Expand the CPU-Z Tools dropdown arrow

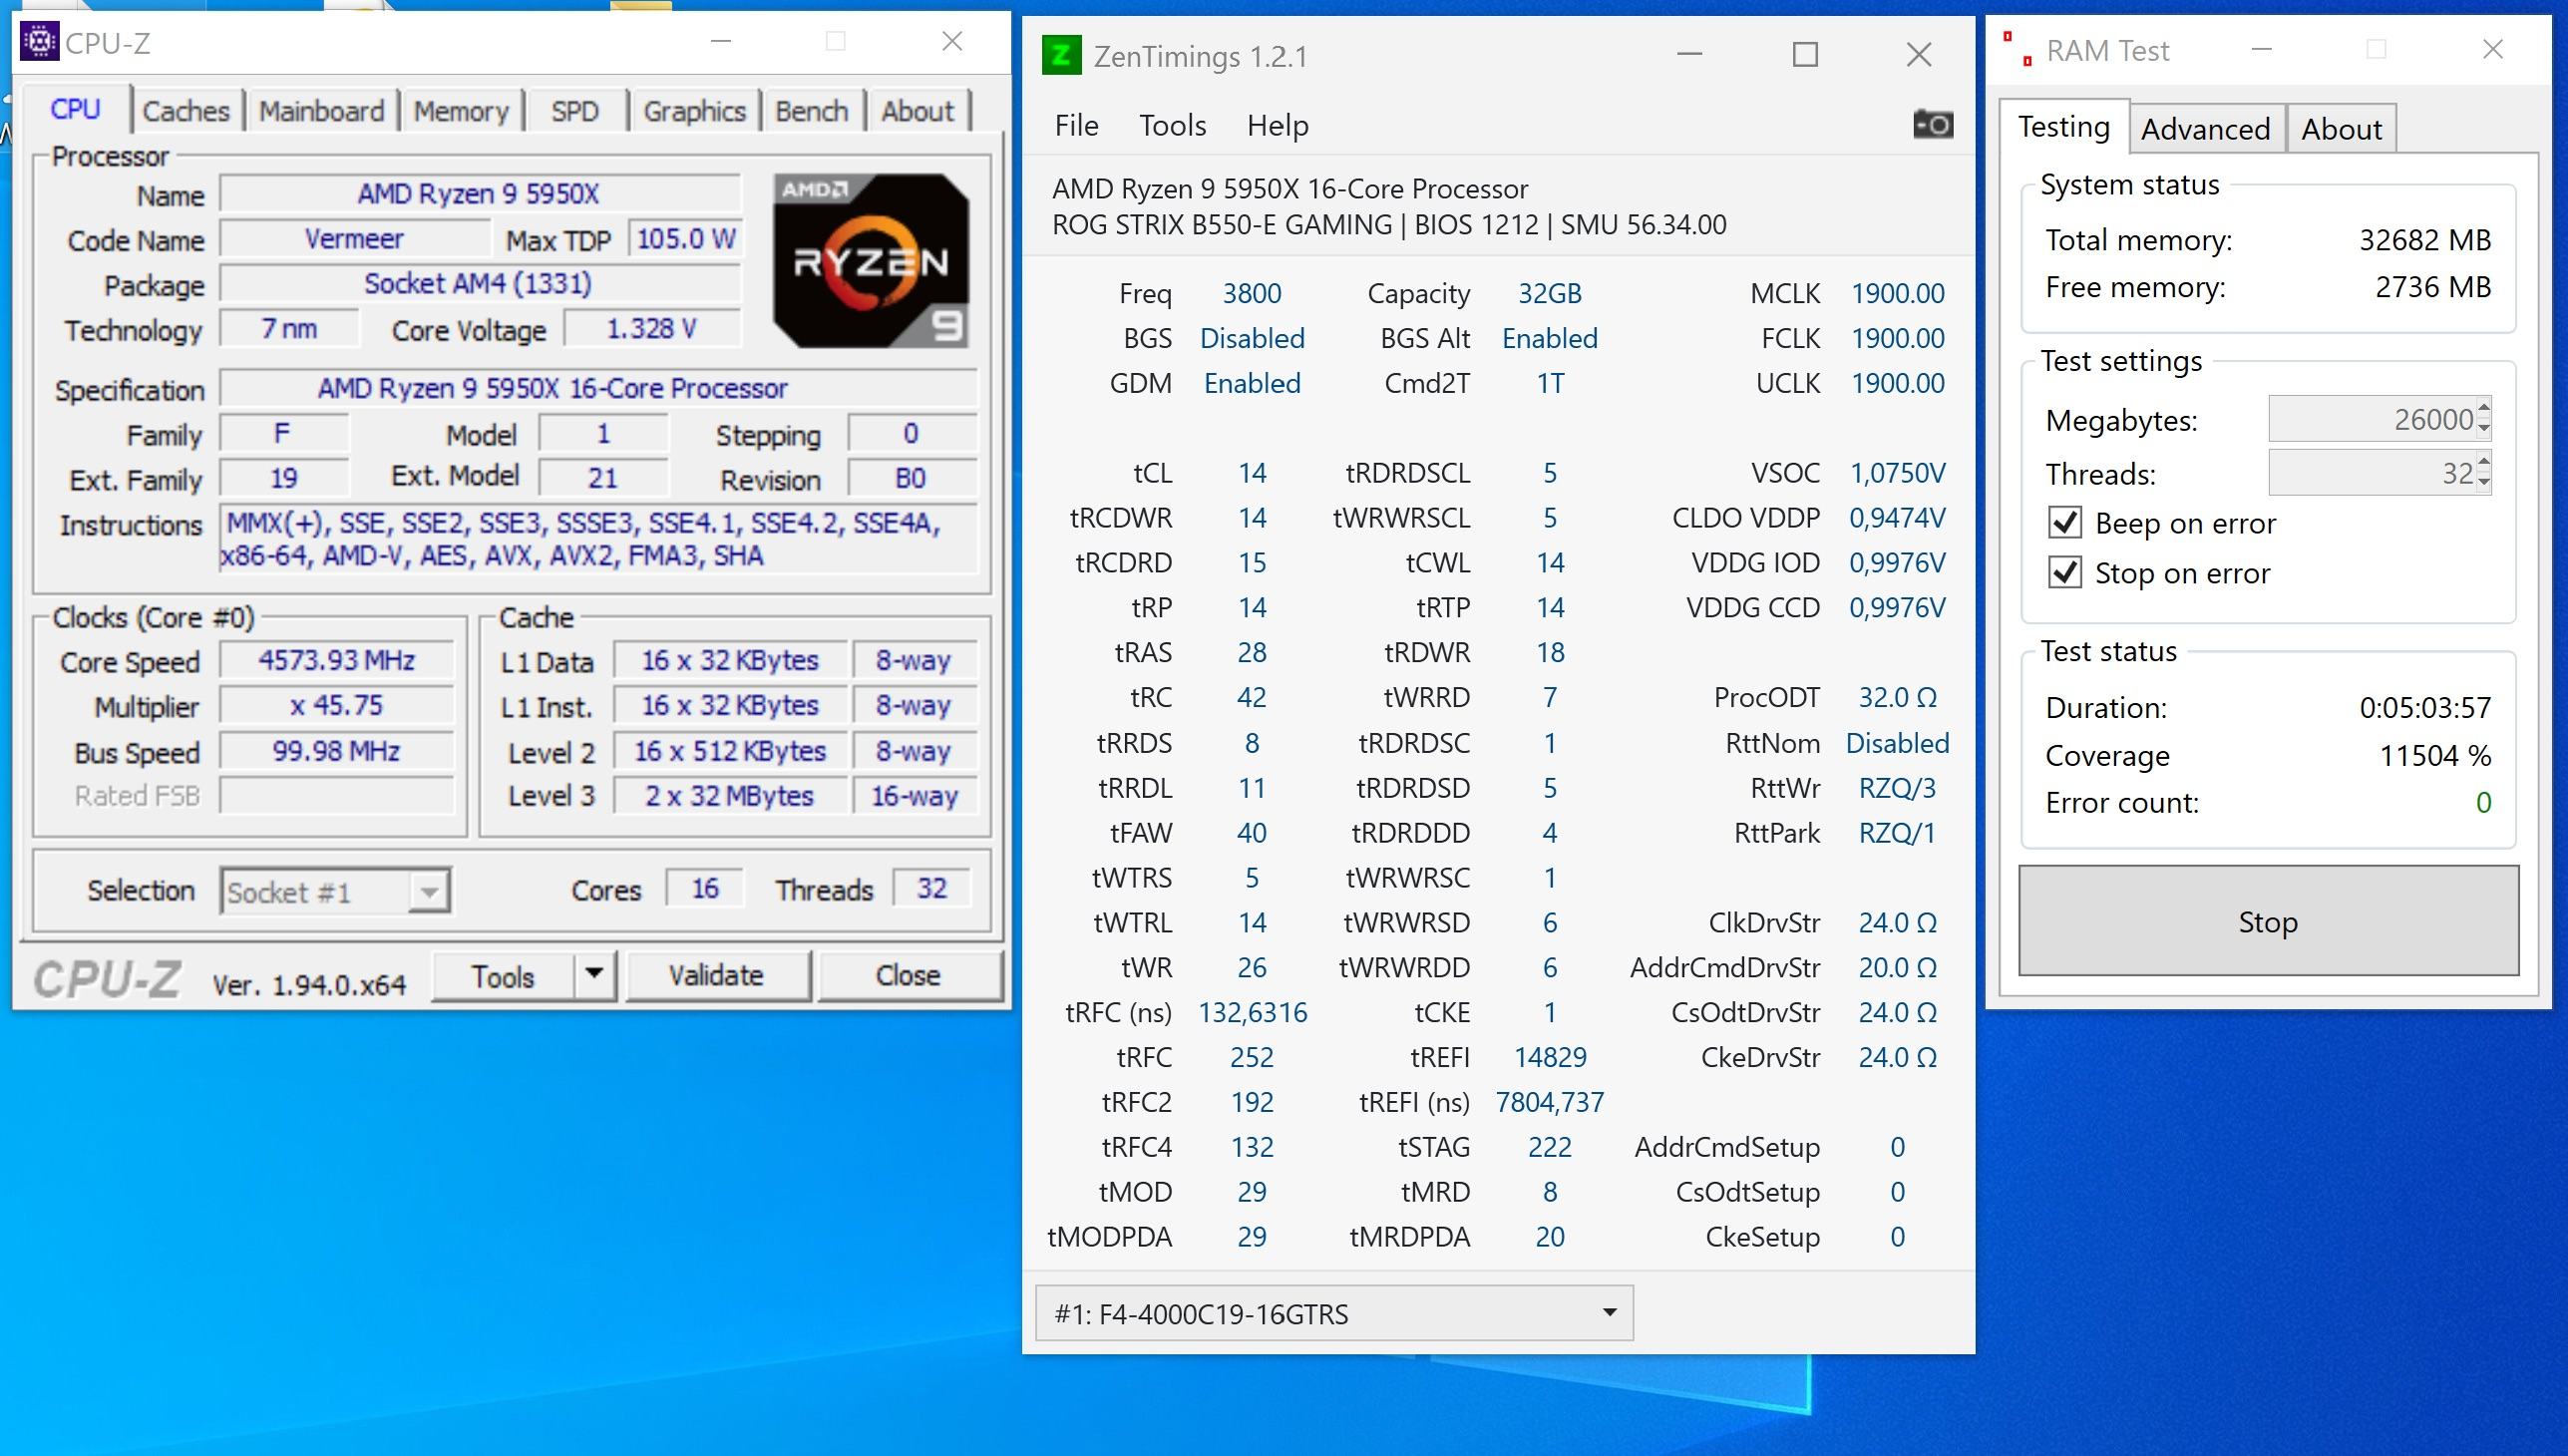pos(594,974)
